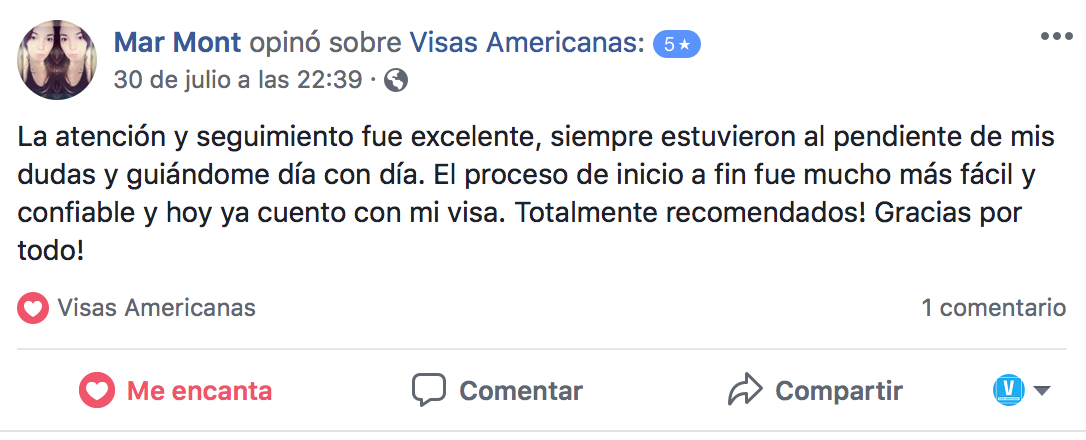Click the speech bubble Comentar icon
This screenshot has height=440, width=1086.
pos(429,390)
